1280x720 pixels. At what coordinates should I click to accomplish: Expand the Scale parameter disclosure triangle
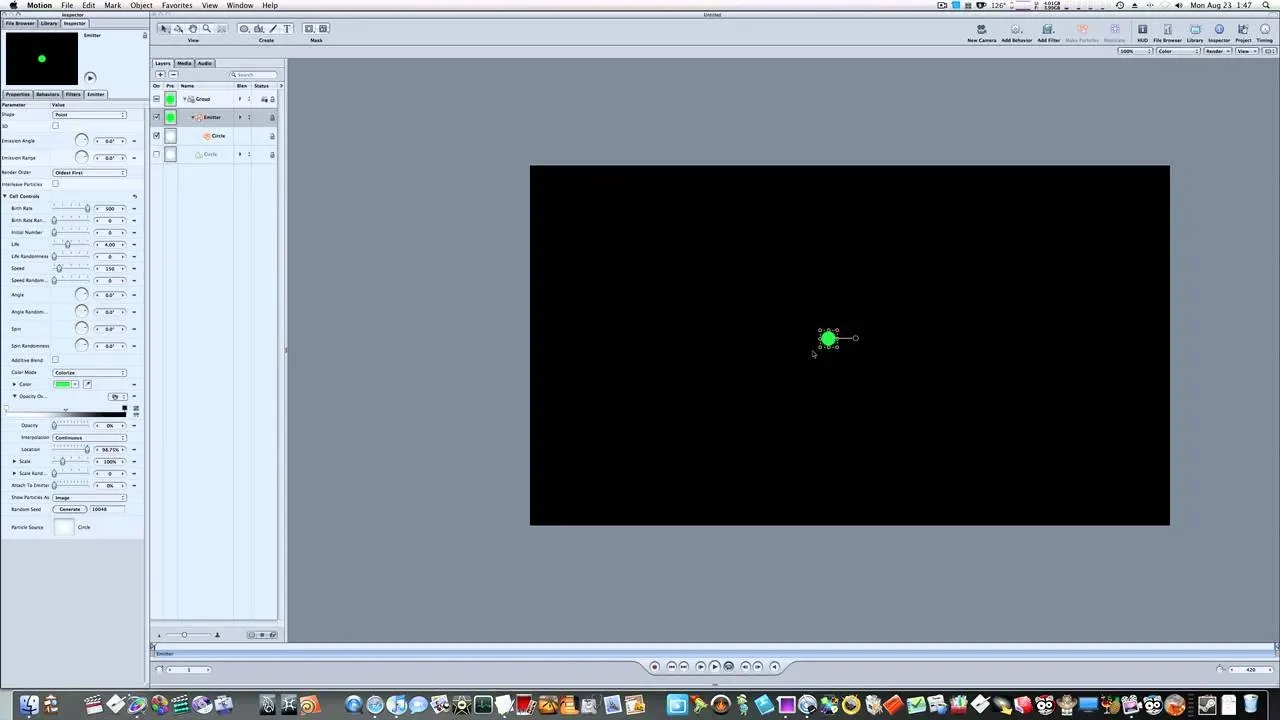pyautogui.click(x=14, y=461)
